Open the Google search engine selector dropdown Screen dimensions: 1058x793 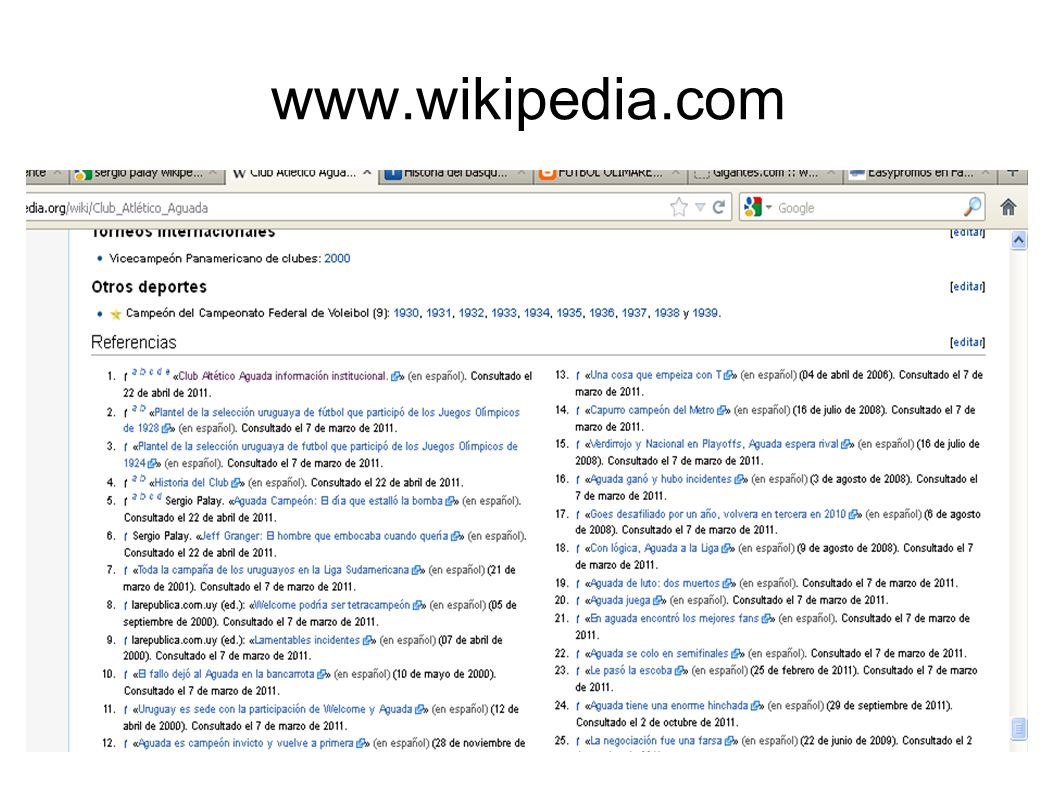pyautogui.click(x=757, y=207)
